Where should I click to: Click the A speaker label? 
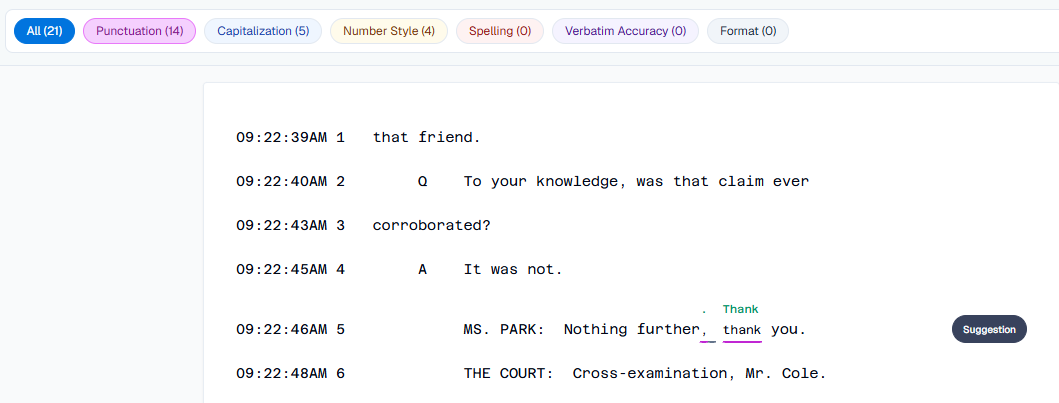(423, 269)
